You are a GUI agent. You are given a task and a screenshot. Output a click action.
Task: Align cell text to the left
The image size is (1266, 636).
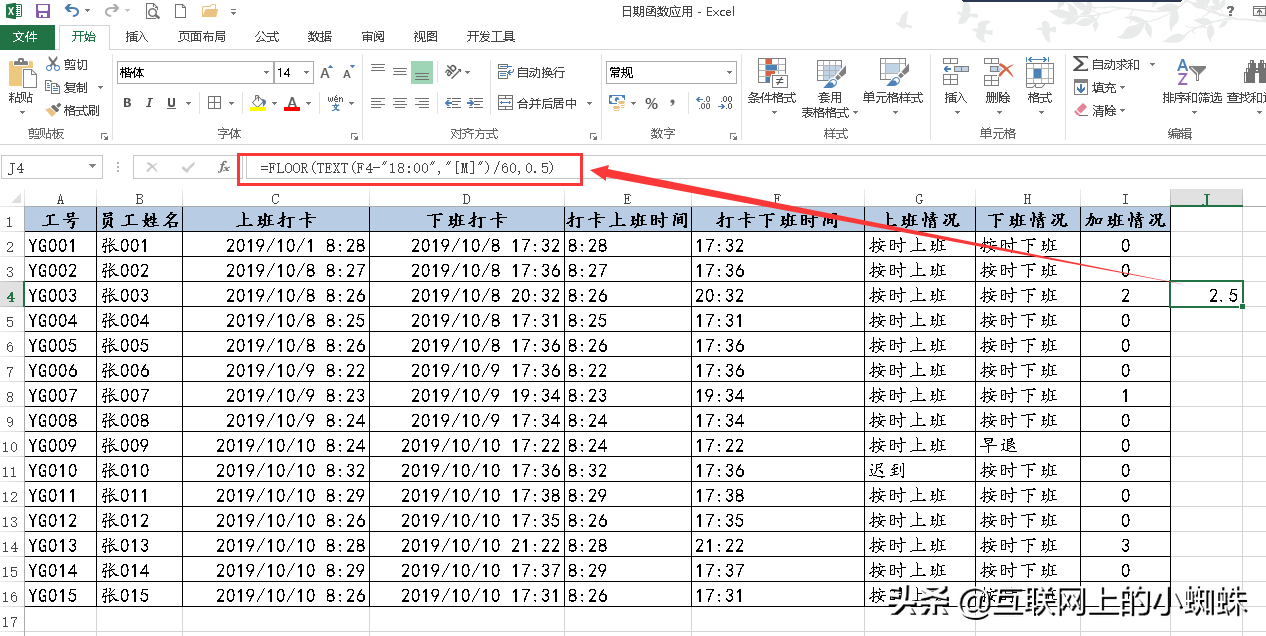[378, 103]
